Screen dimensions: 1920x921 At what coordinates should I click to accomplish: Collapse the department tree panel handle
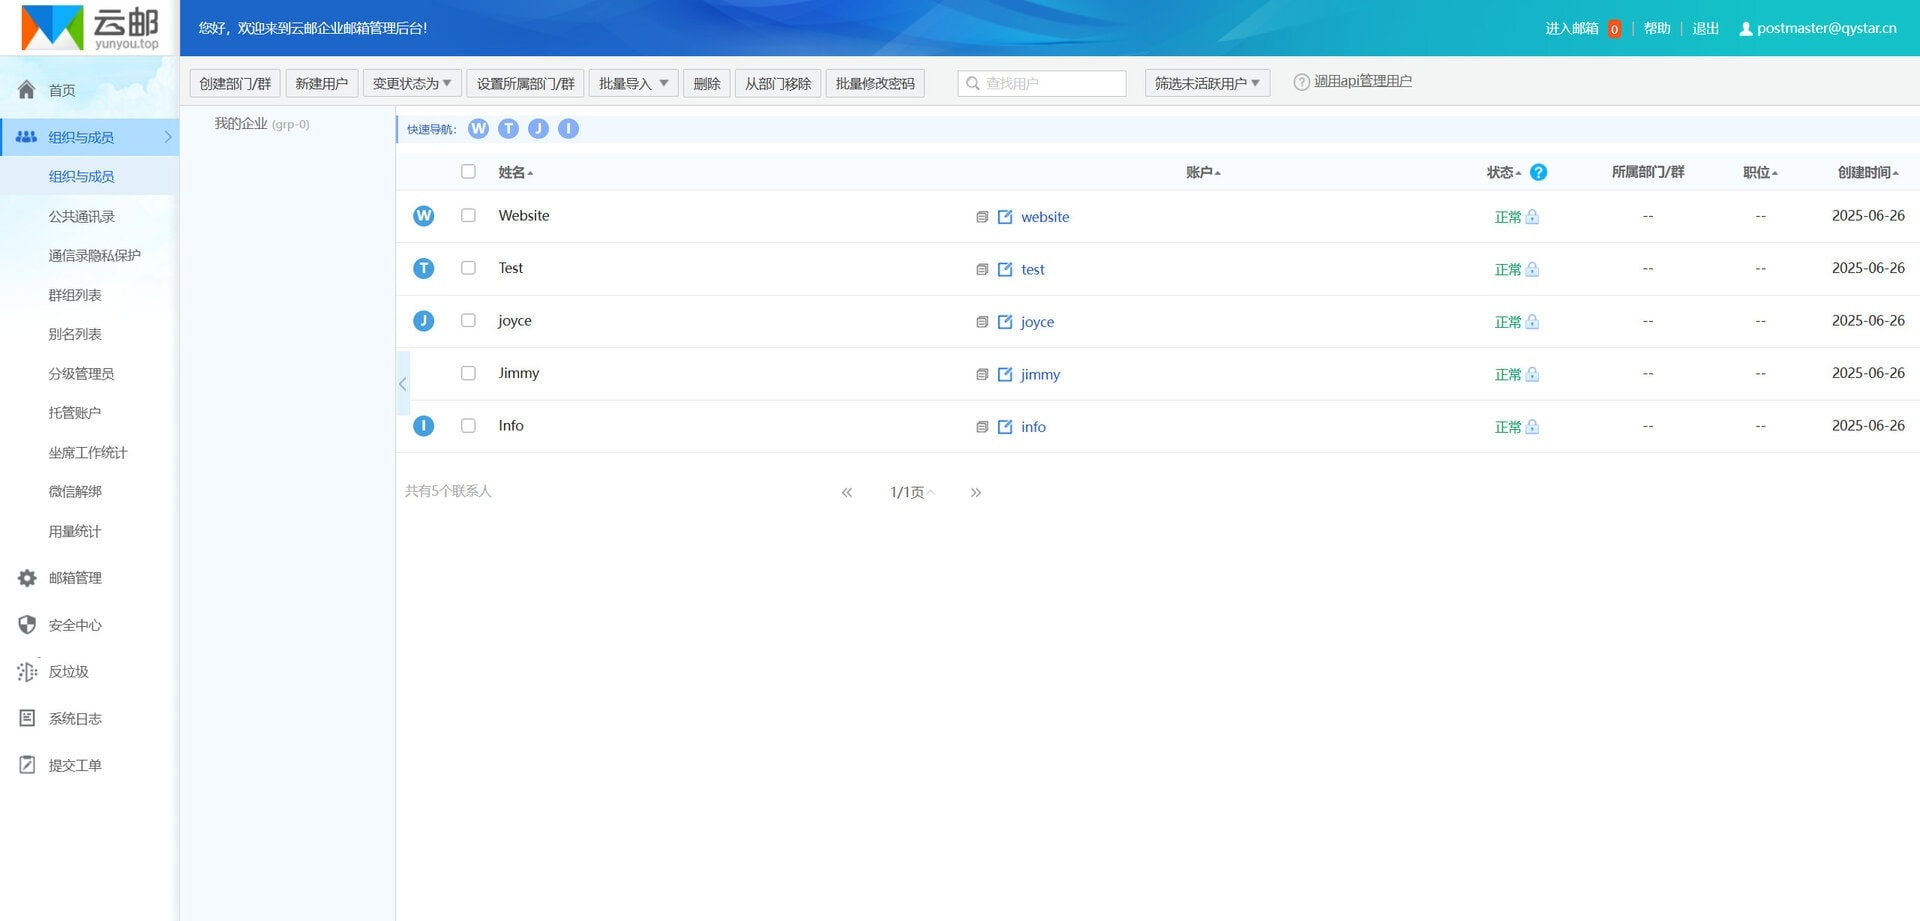click(x=403, y=383)
